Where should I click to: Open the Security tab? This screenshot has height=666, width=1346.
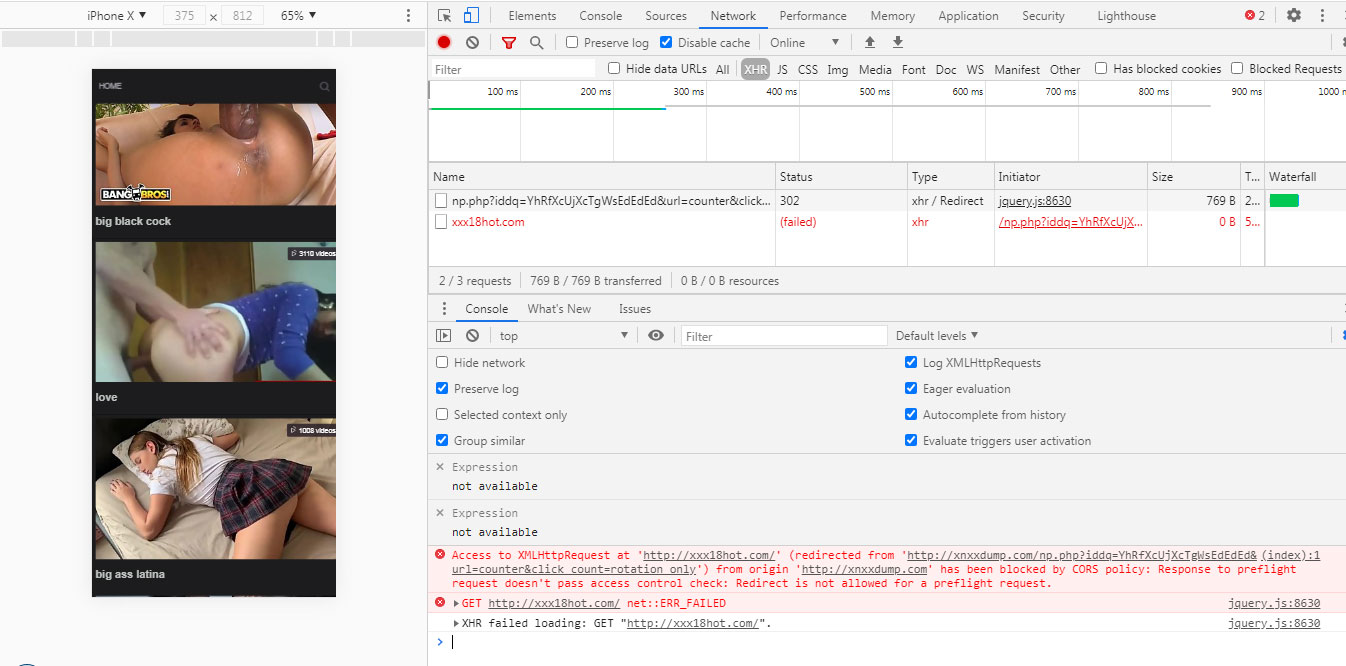[x=1043, y=15]
